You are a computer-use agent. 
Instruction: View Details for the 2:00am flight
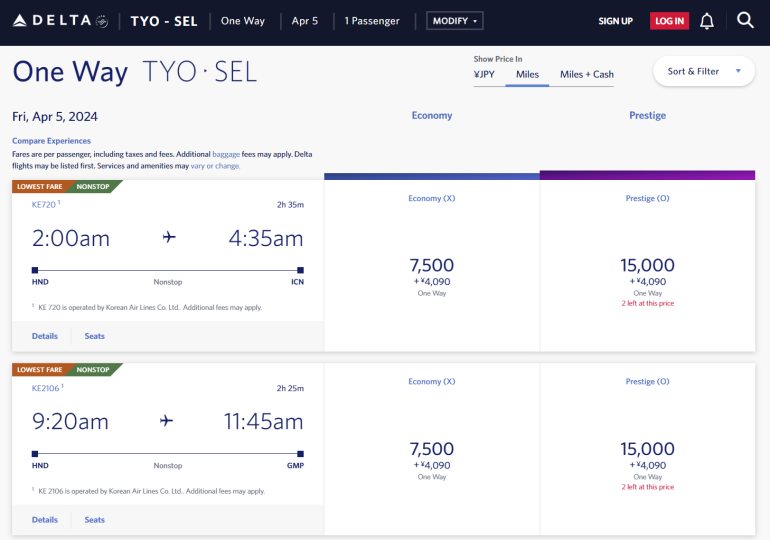click(x=45, y=336)
